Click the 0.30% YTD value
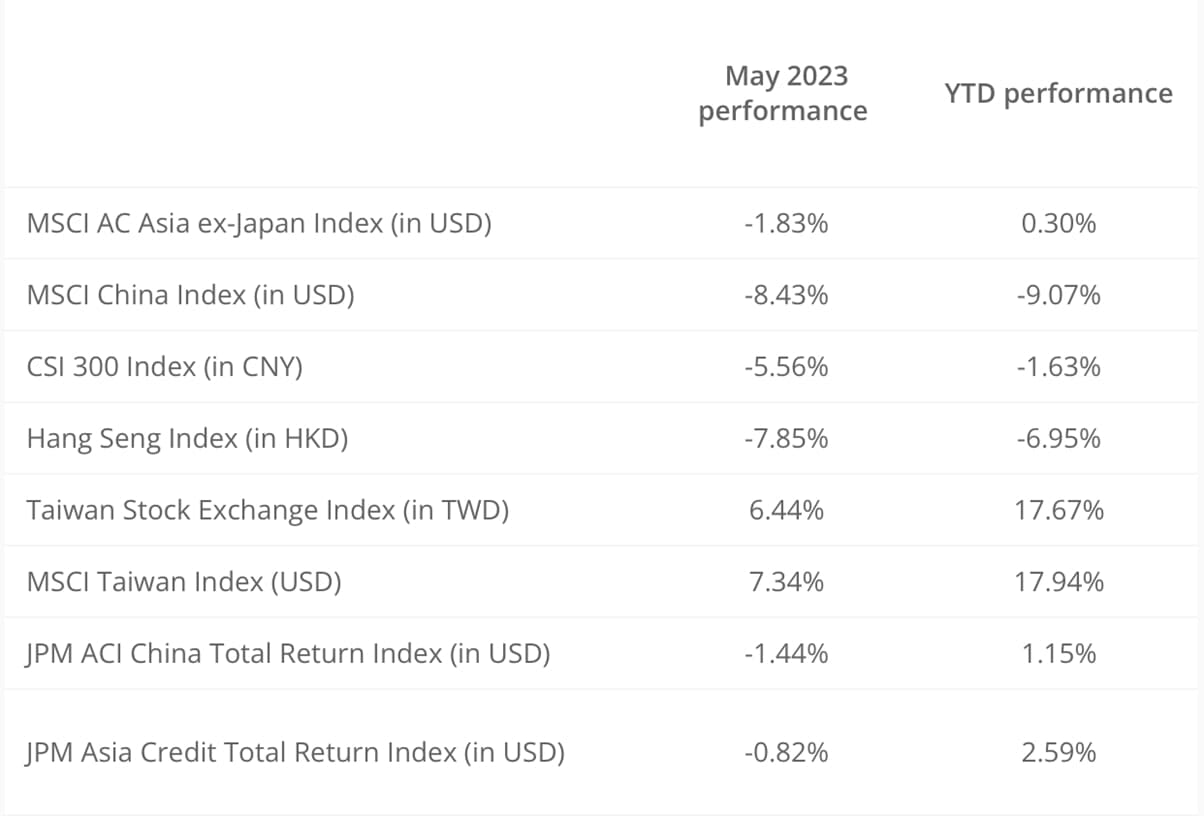The height and width of the screenshot is (816, 1204). (1058, 223)
